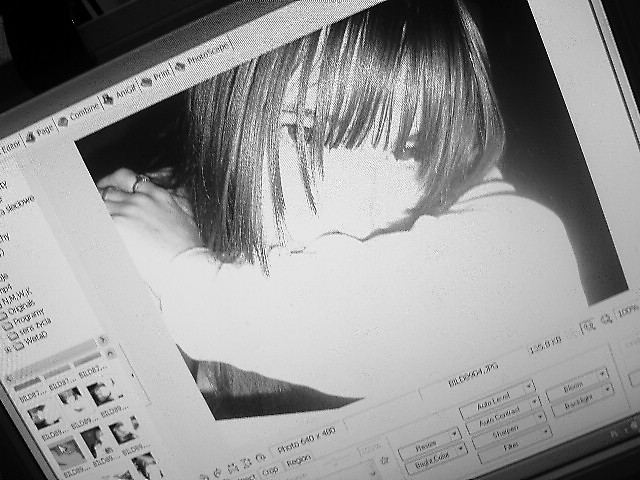Click the PhotoScape tab icon
The width and height of the screenshot is (640, 480).
click(180, 66)
